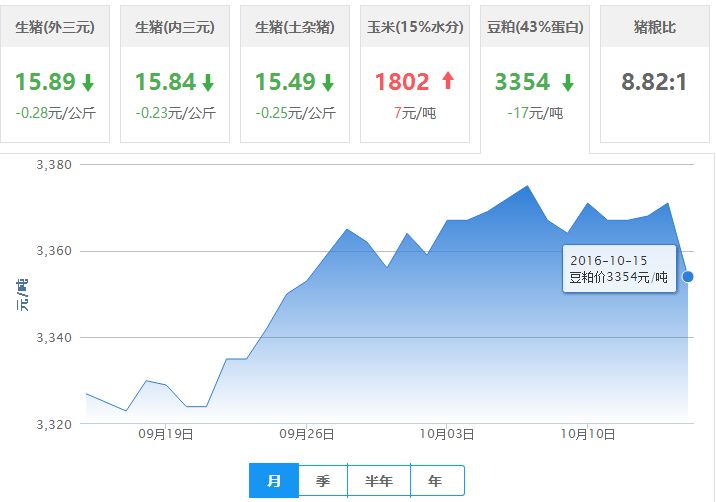The width and height of the screenshot is (716, 502).
Task: Click the 3,320 y-axis label
Action: pyautogui.click(x=54, y=425)
